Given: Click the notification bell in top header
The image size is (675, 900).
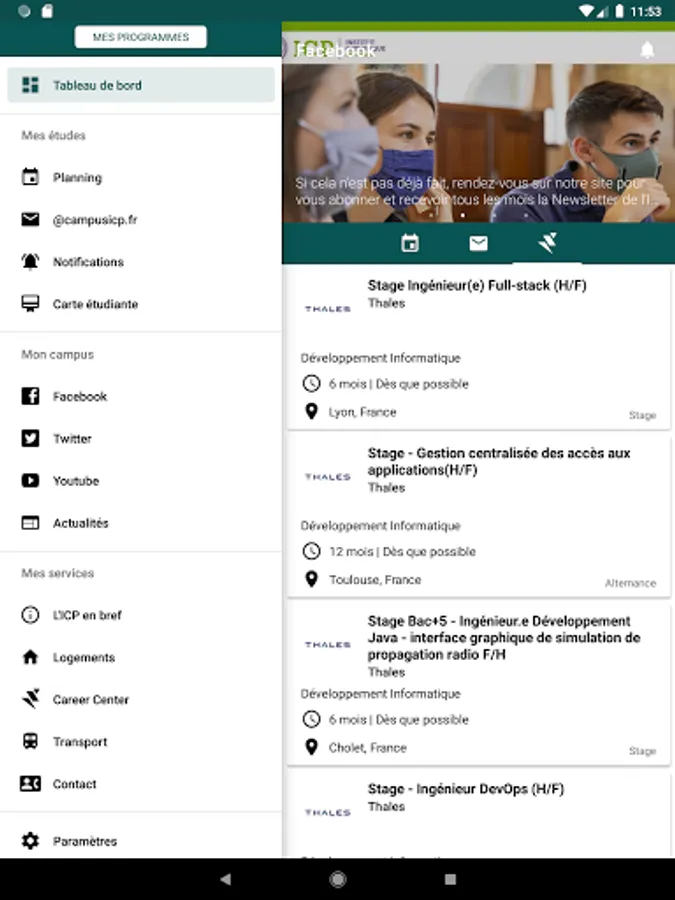Looking at the screenshot, I should [647, 50].
